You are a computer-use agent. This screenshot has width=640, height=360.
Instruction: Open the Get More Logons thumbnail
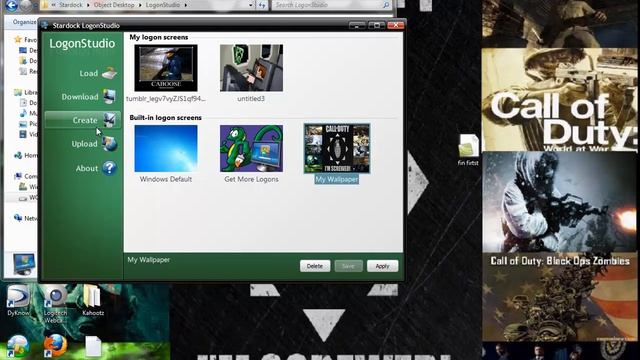click(x=251, y=149)
